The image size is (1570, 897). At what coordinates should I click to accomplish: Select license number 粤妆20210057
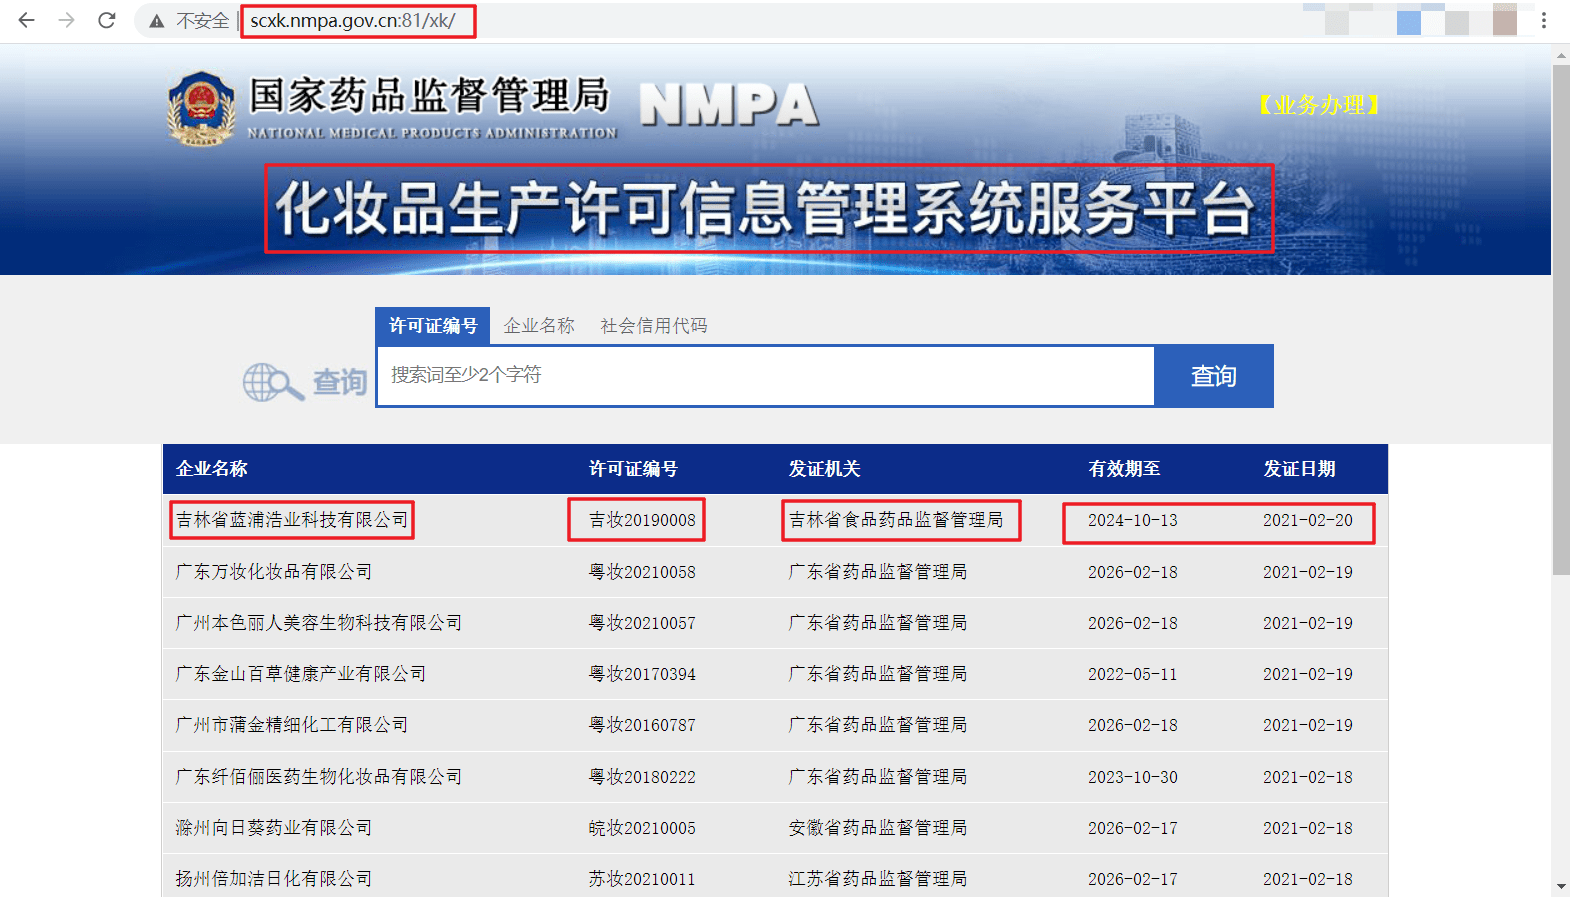(x=642, y=623)
